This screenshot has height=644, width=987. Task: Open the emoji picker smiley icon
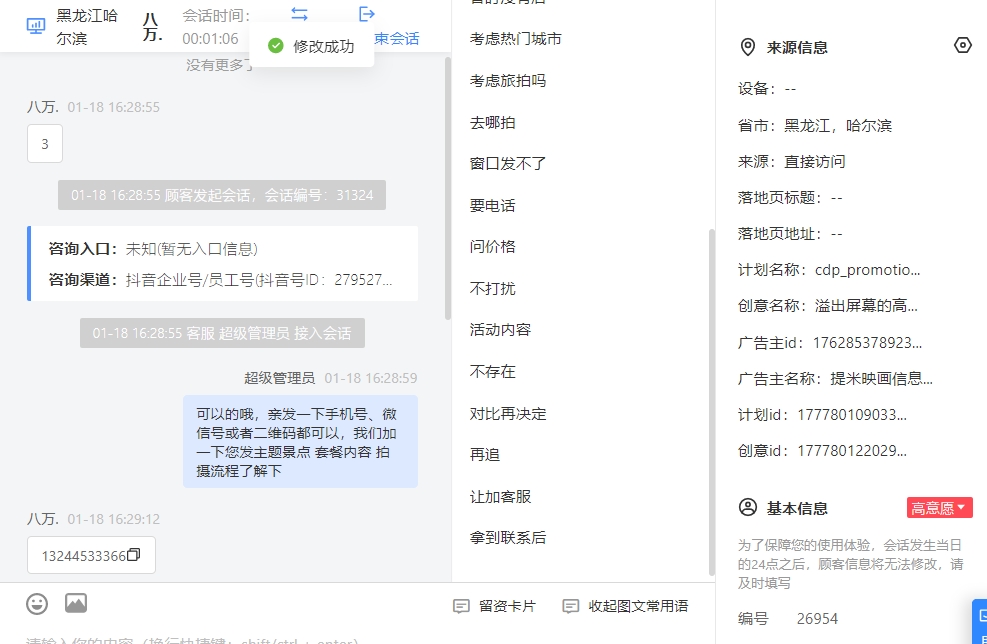click(37, 604)
